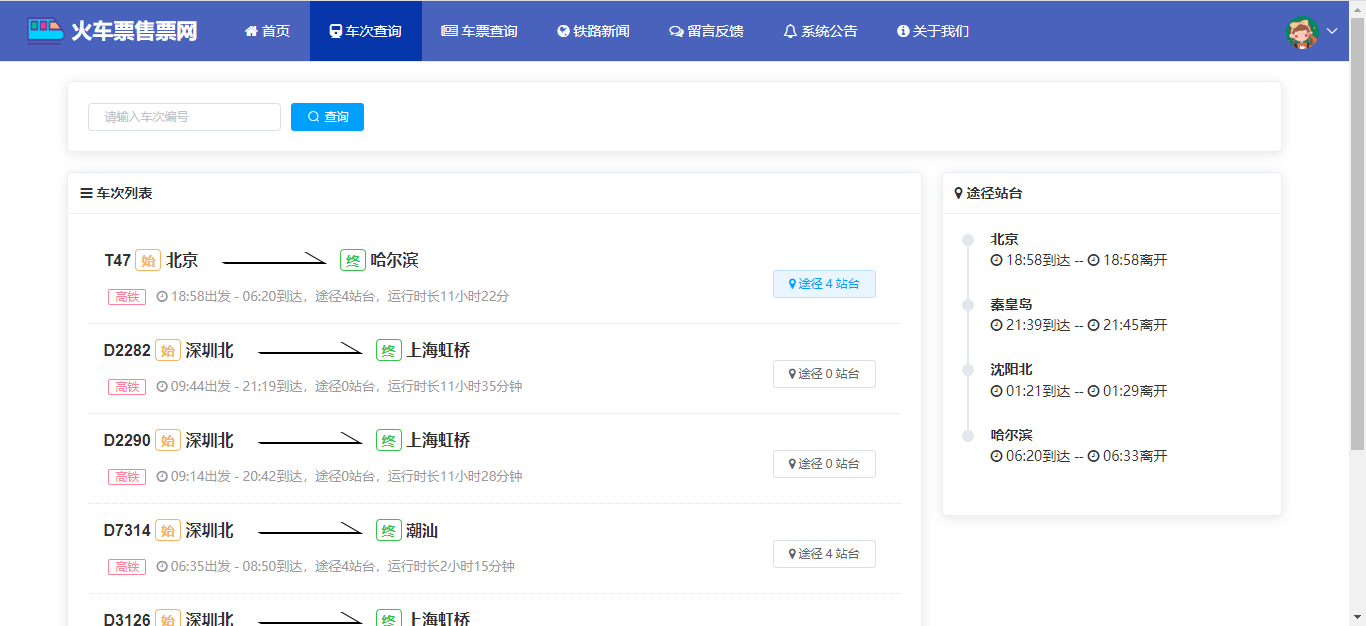This screenshot has height=626, width=1366.
Task: Open the 车票查询 ticket search tab
Action: point(479,31)
